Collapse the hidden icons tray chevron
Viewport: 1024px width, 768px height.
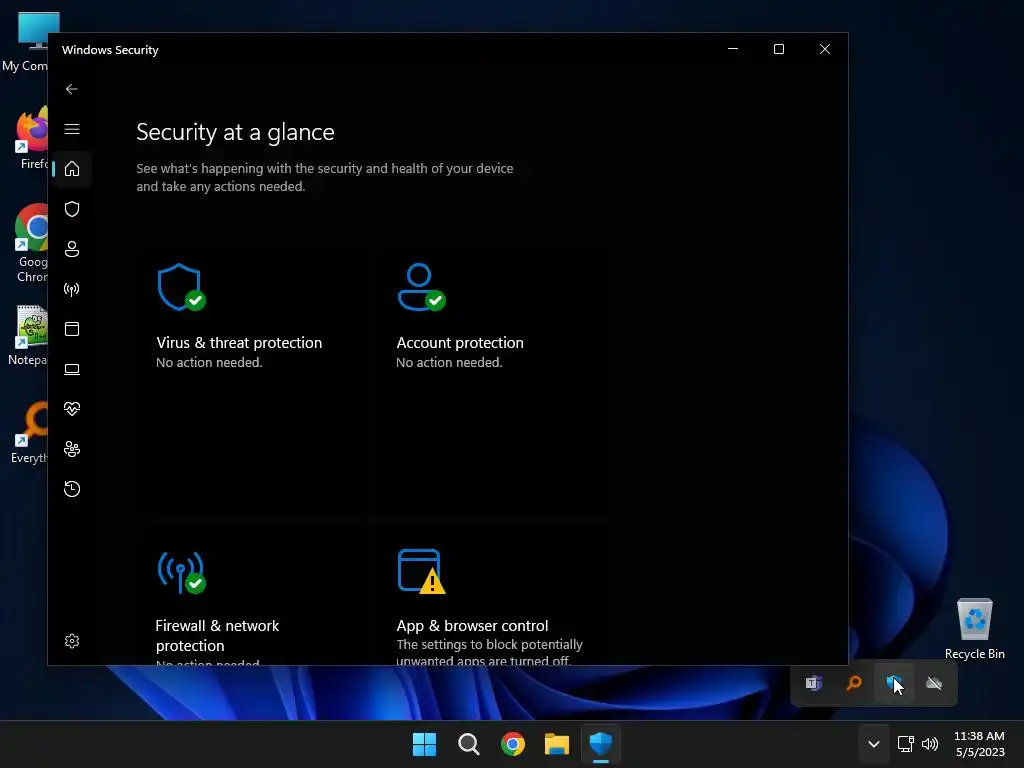tap(874, 744)
